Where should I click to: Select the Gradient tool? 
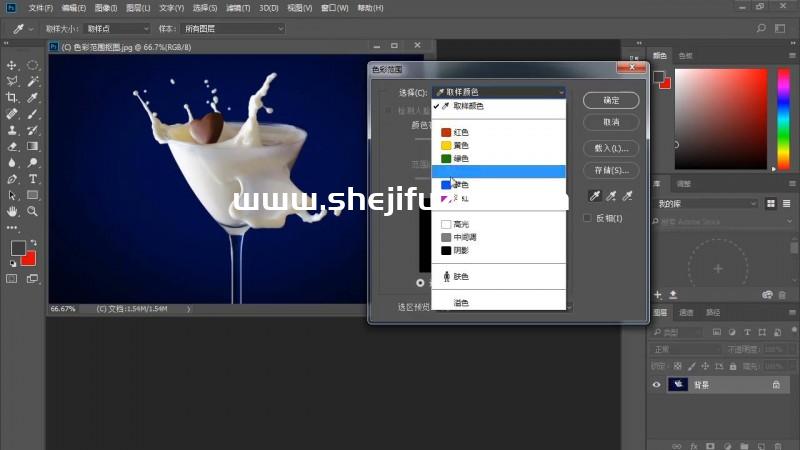pos(32,146)
